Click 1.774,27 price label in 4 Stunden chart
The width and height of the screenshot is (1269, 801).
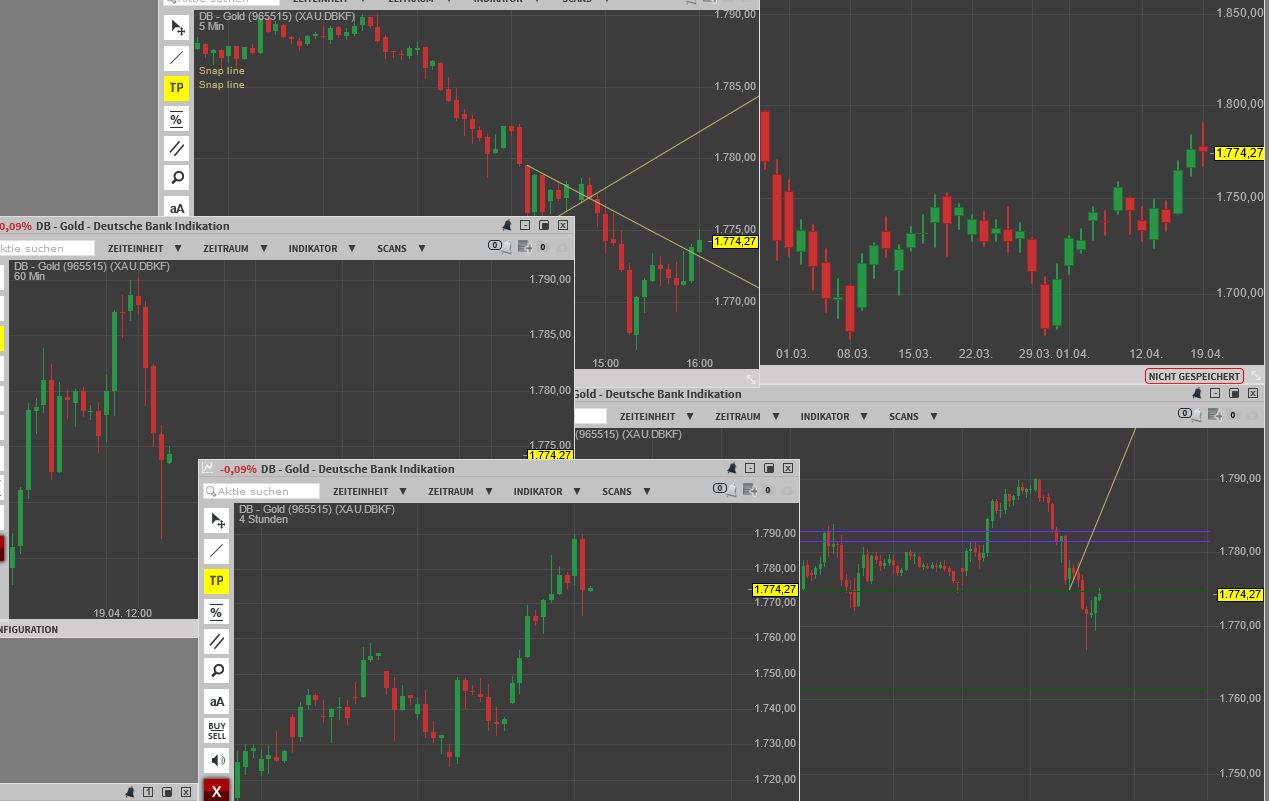(774, 590)
